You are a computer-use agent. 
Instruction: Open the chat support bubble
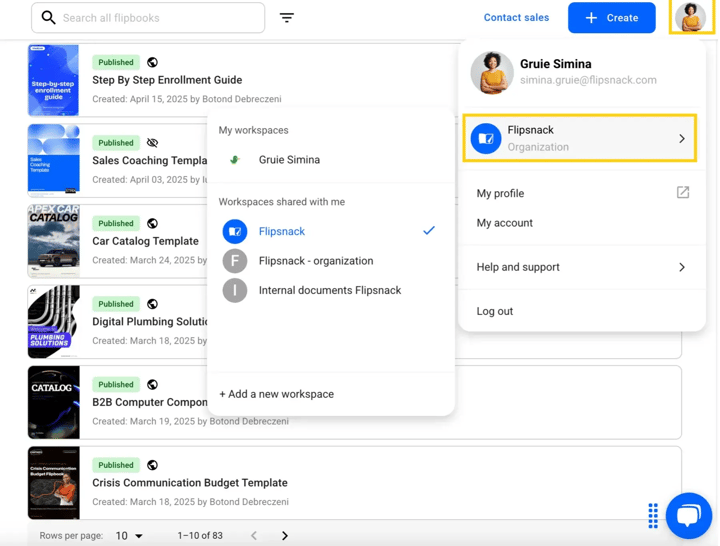point(689,515)
